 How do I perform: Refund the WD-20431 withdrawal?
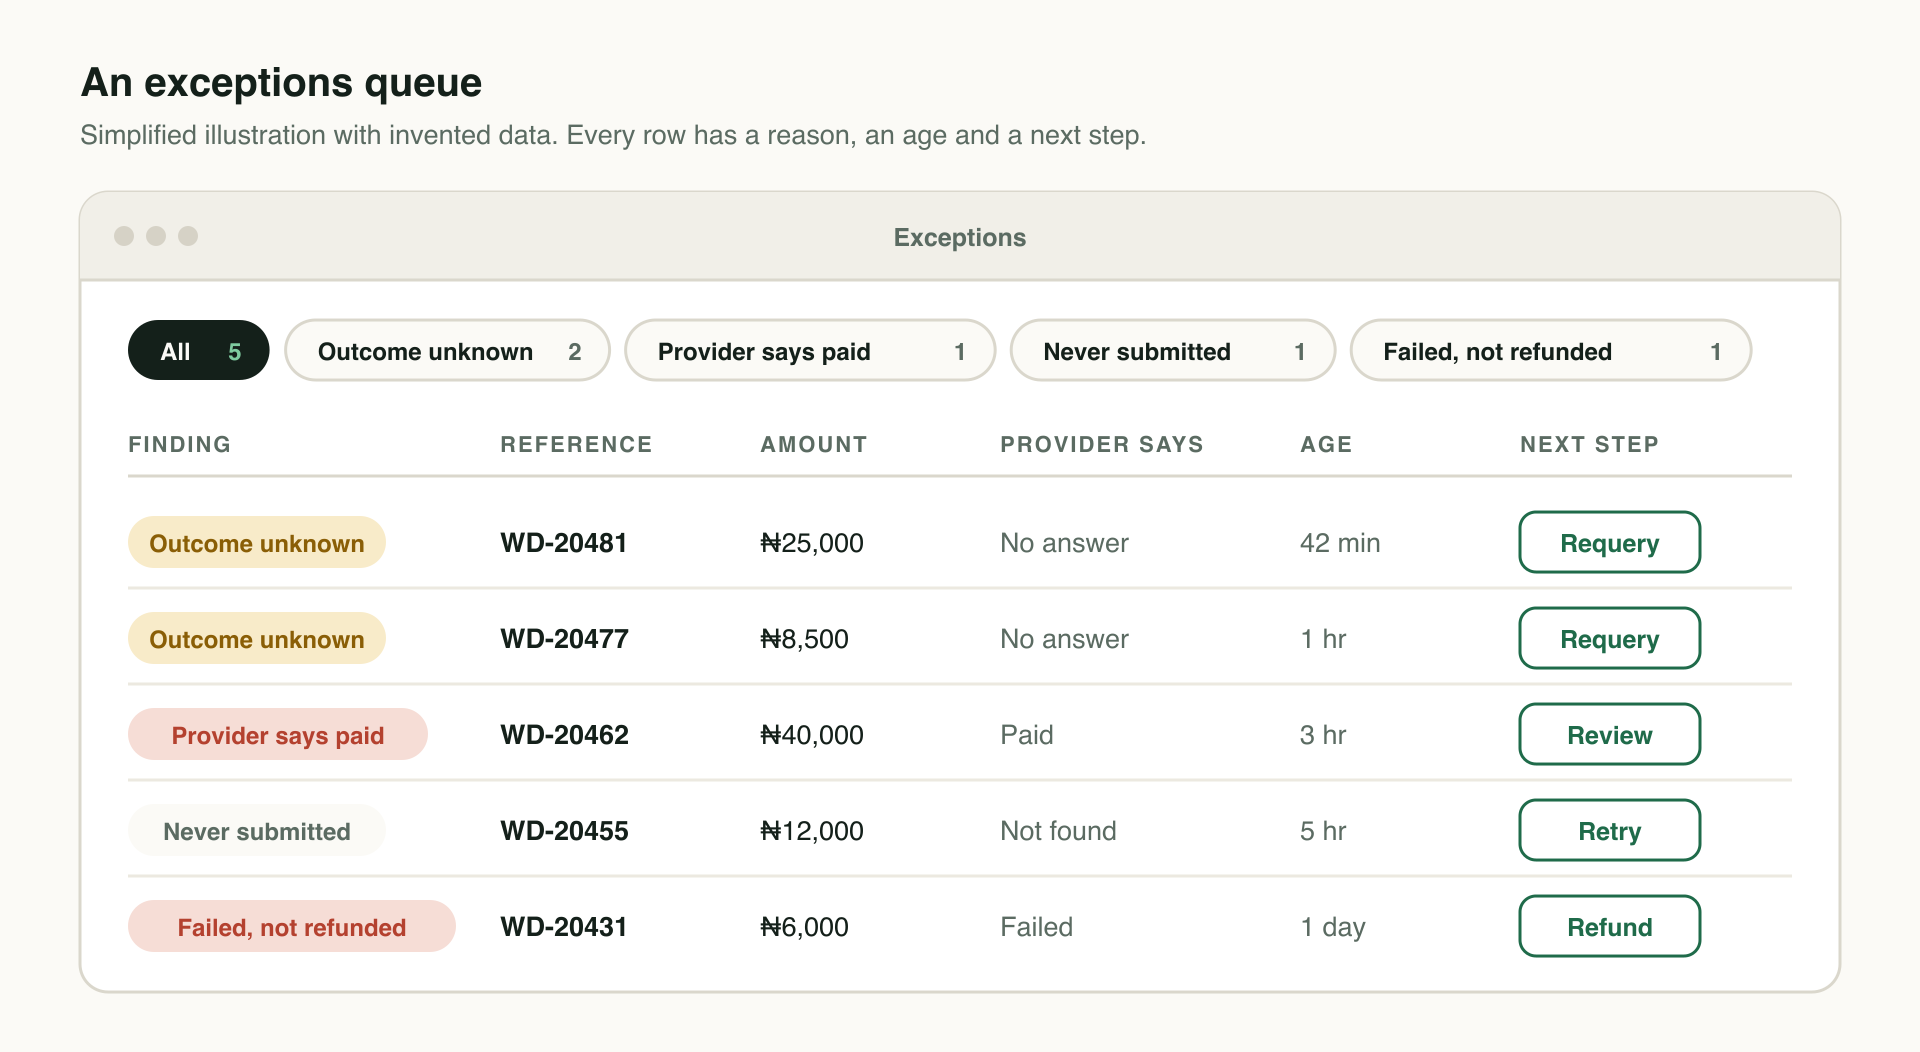click(x=1609, y=927)
